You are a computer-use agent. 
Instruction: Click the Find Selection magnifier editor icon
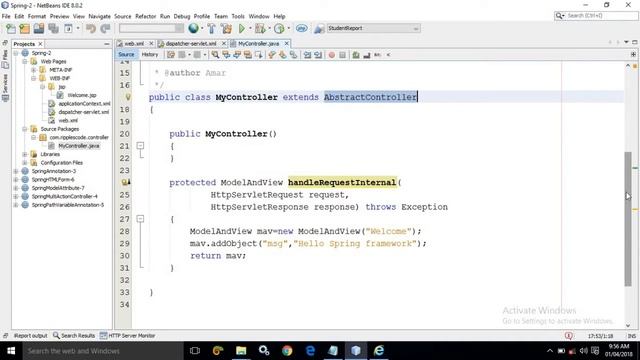point(215,55)
